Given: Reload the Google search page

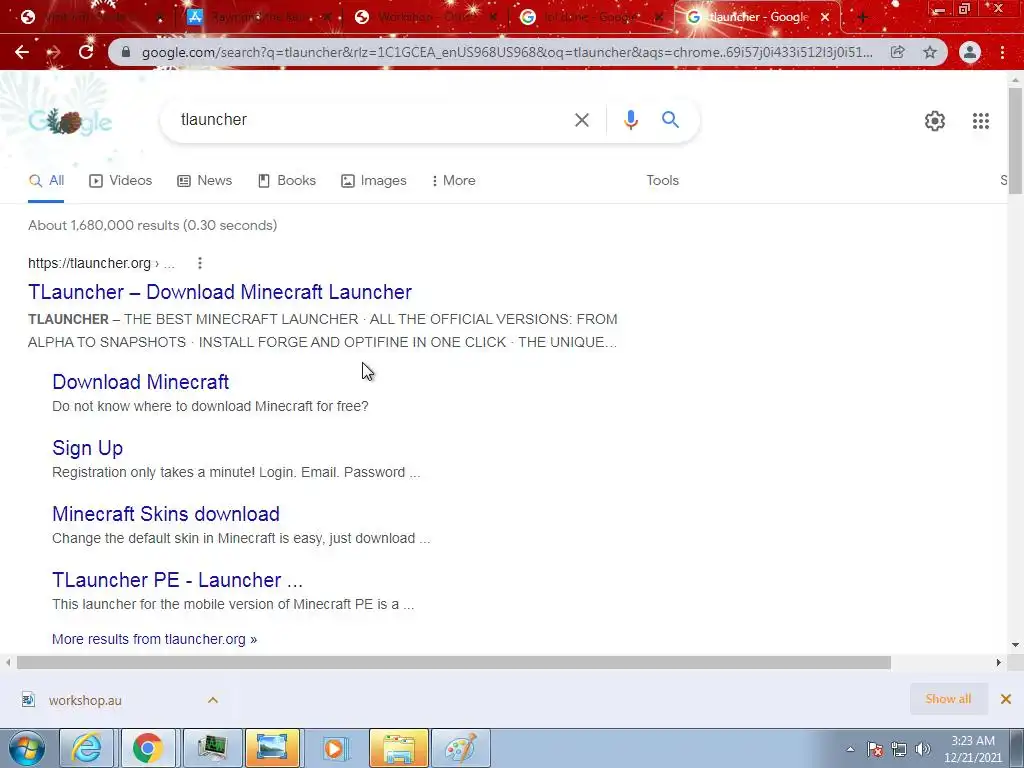Looking at the screenshot, I should [x=86, y=52].
